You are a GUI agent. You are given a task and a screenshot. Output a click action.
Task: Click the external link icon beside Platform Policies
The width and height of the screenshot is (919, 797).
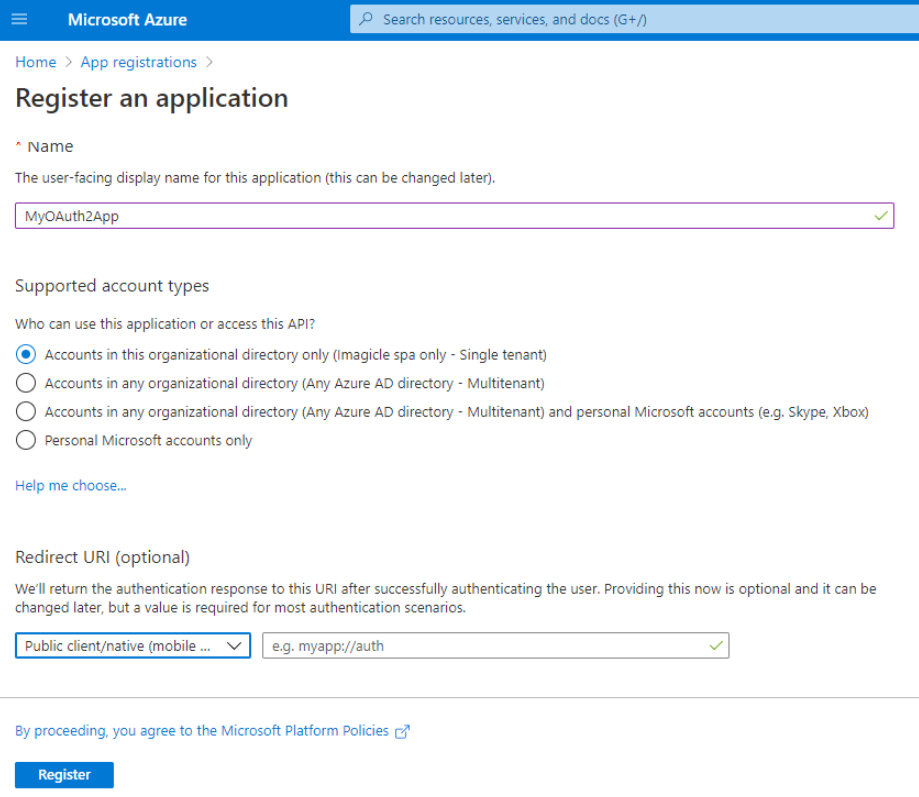coord(401,731)
